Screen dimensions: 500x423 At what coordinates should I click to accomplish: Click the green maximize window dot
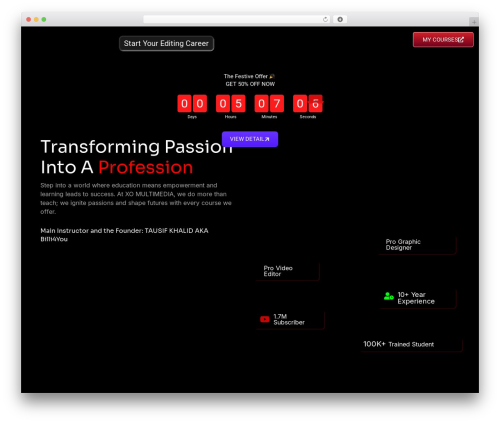click(44, 19)
